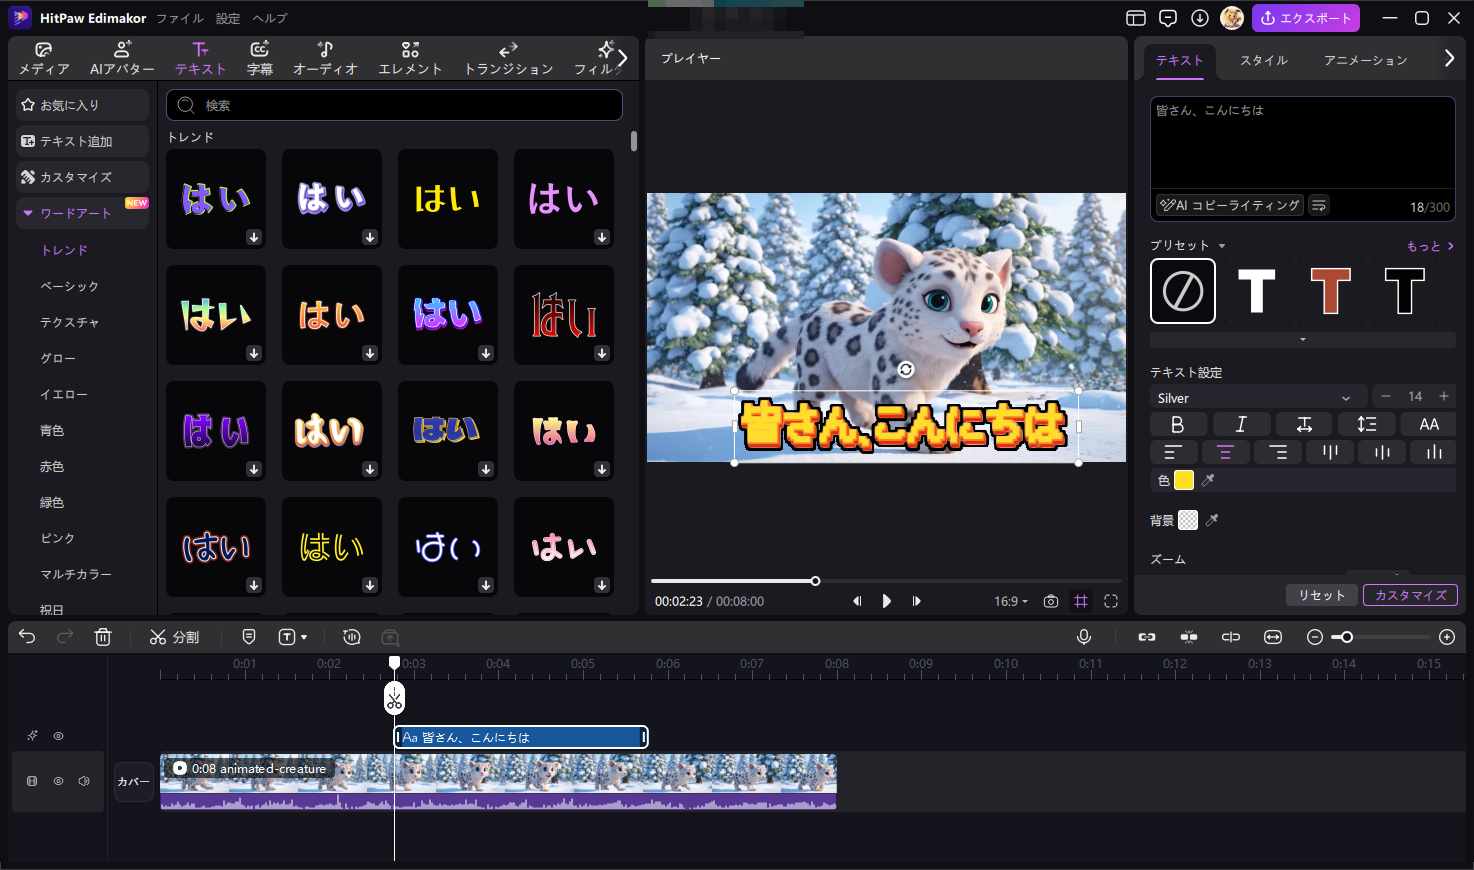Screen dimensions: 1474x870
Task: Select ベーシック word art subcategory
Action: (69, 286)
